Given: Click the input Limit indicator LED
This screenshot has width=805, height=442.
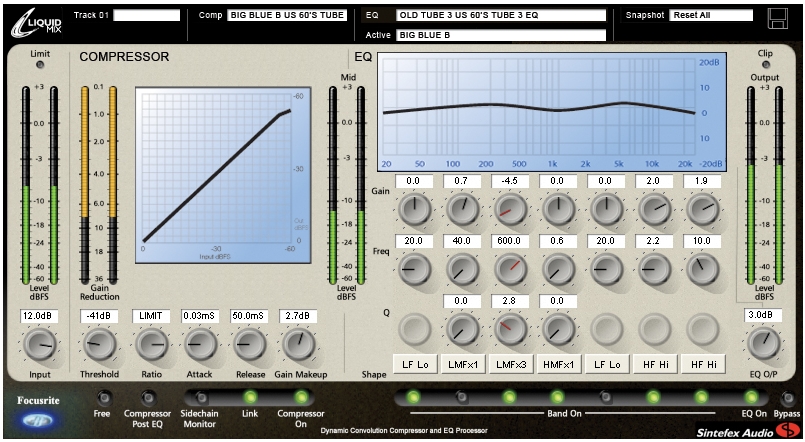Looking at the screenshot, I should (40, 65).
